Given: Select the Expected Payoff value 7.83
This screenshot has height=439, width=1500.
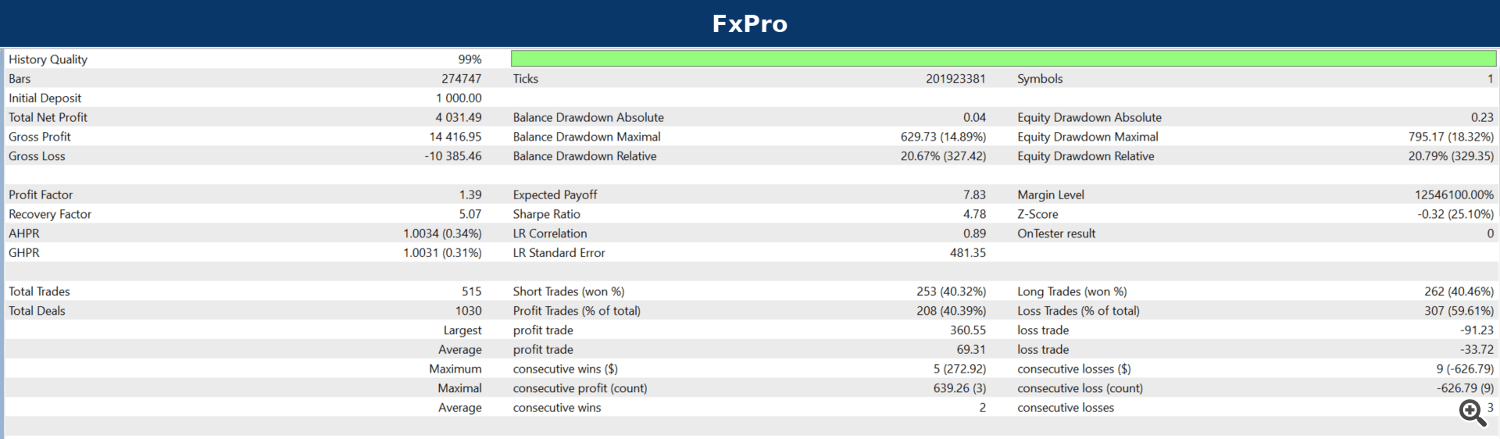Looking at the screenshot, I should [x=975, y=195].
